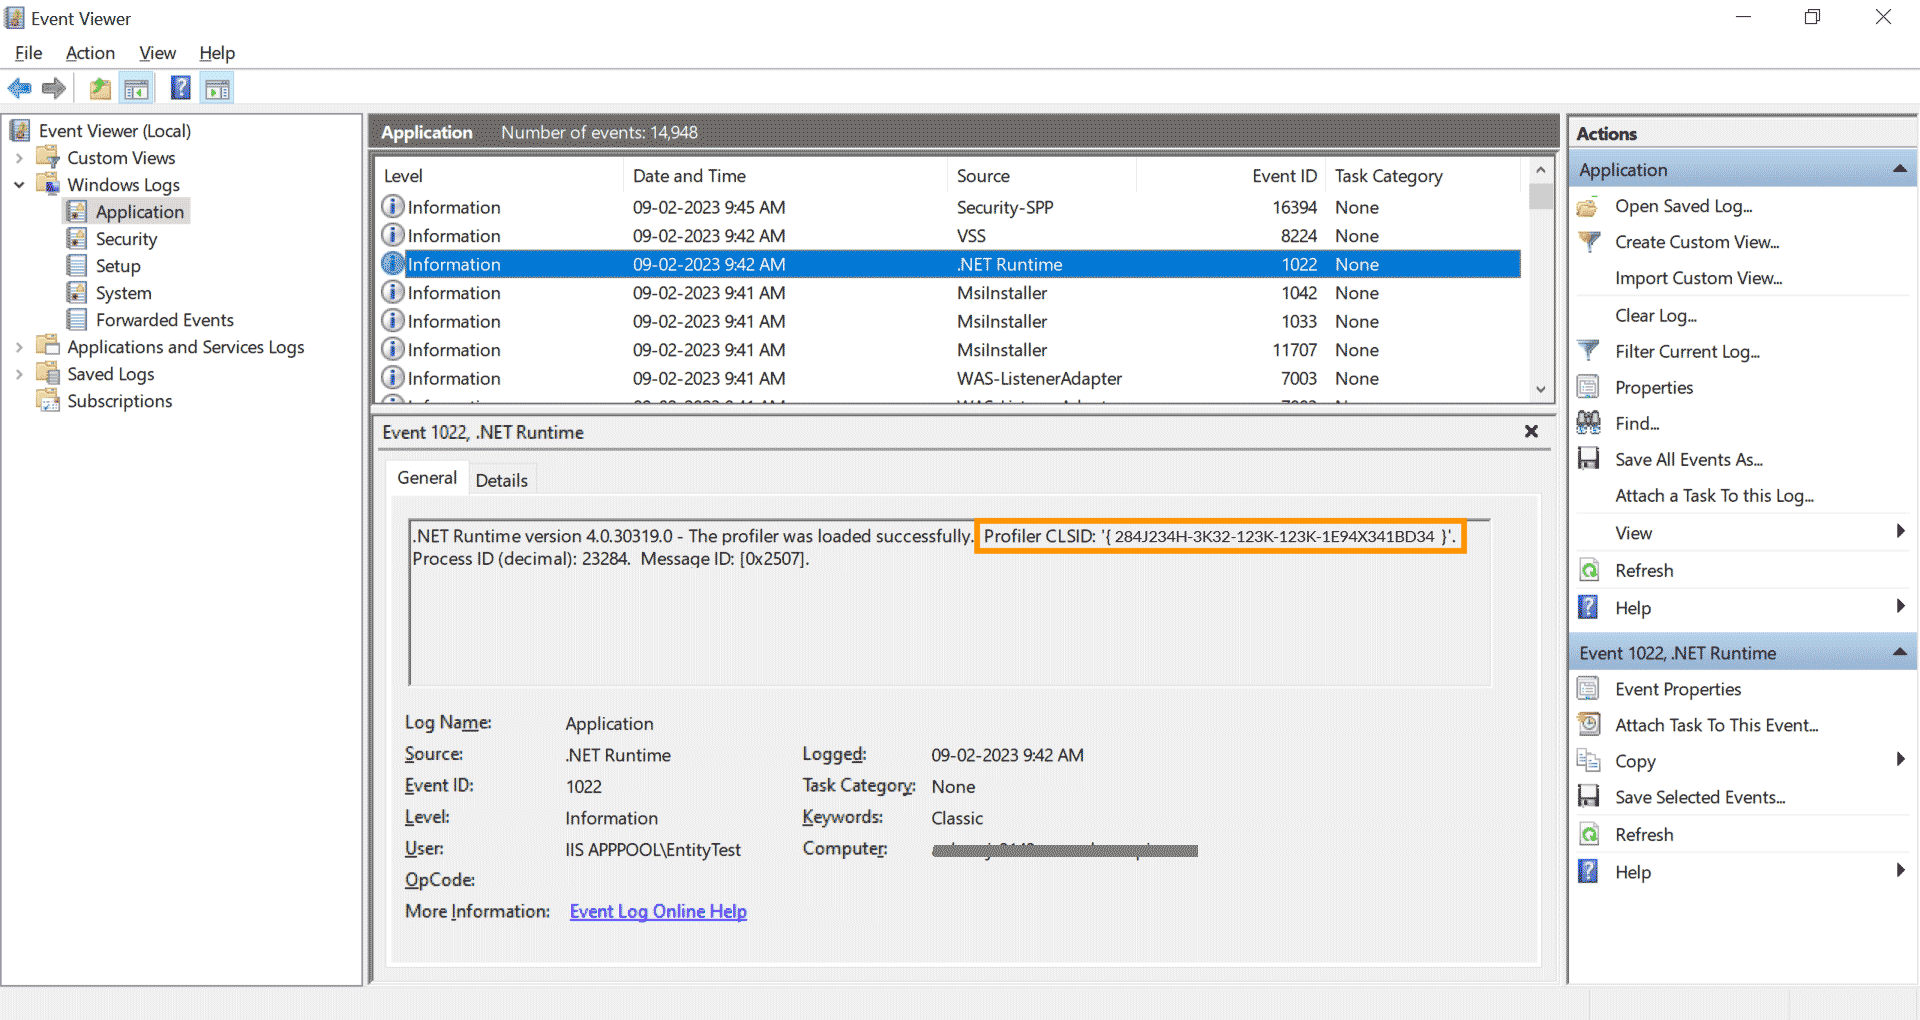Click the Open Saved Log folder icon
1920x1020 pixels.
[1588, 207]
